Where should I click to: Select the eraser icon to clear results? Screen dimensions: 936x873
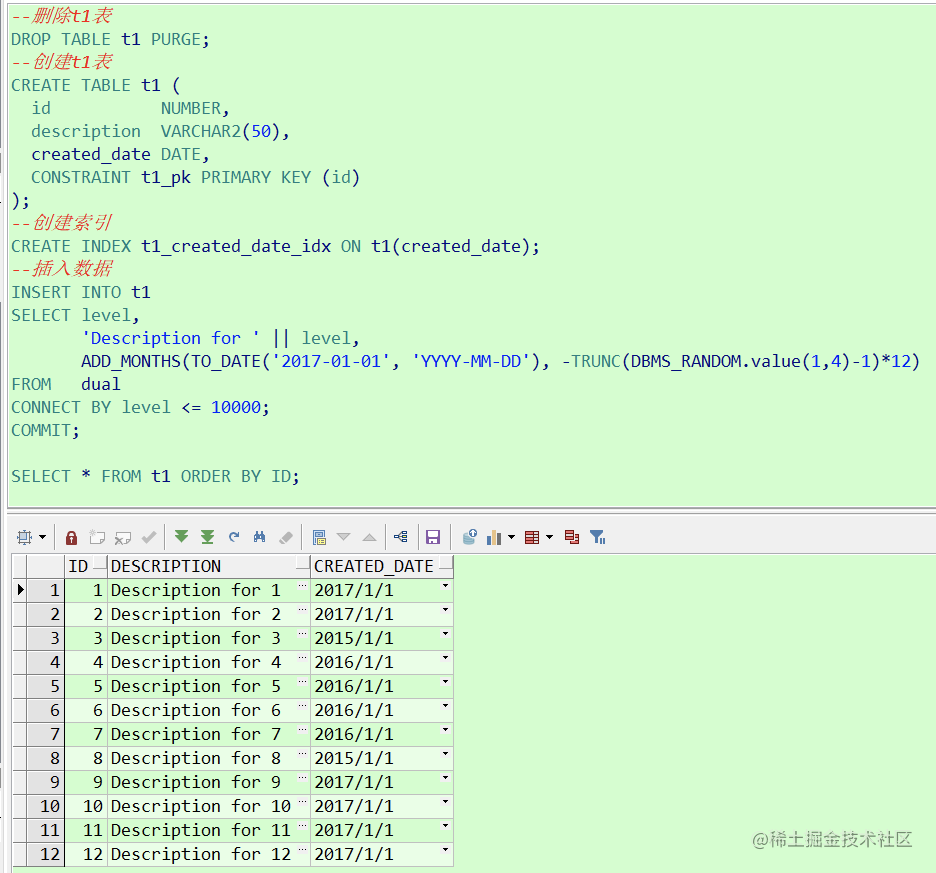click(285, 537)
